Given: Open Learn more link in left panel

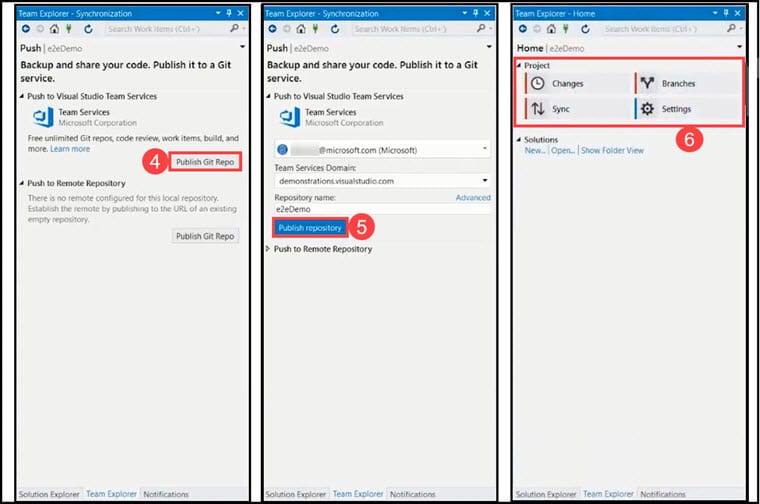Looking at the screenshot, I should (70, 149).
